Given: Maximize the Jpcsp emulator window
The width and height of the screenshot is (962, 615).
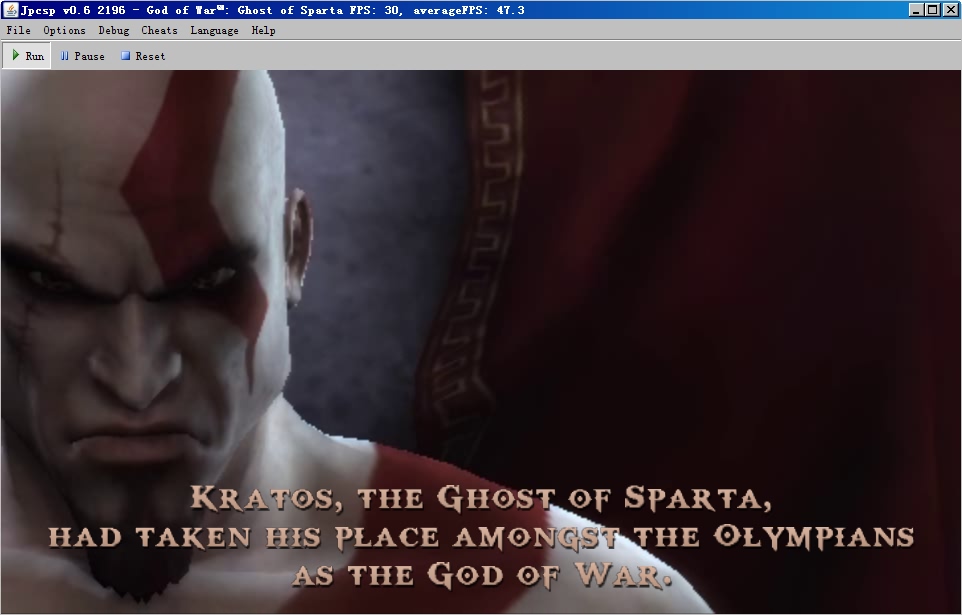Looking at the screenshot, I should point(933,10).
